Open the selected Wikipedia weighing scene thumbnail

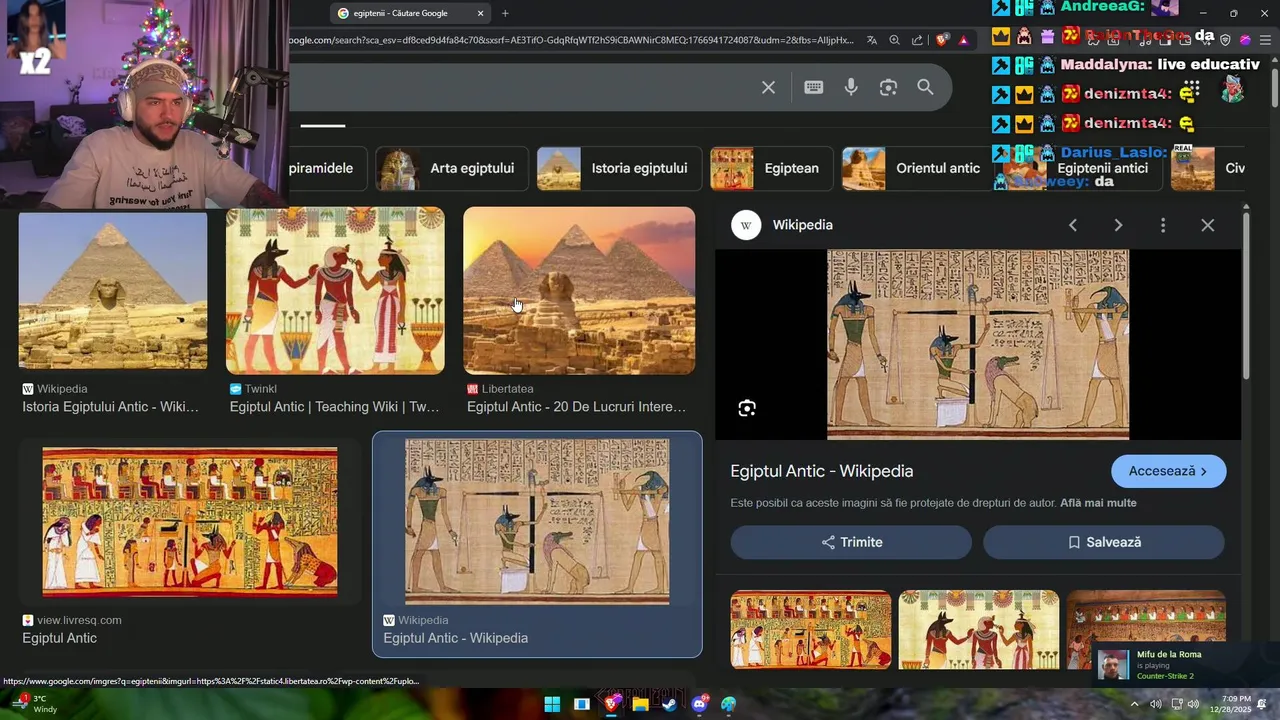coord(537,521)
